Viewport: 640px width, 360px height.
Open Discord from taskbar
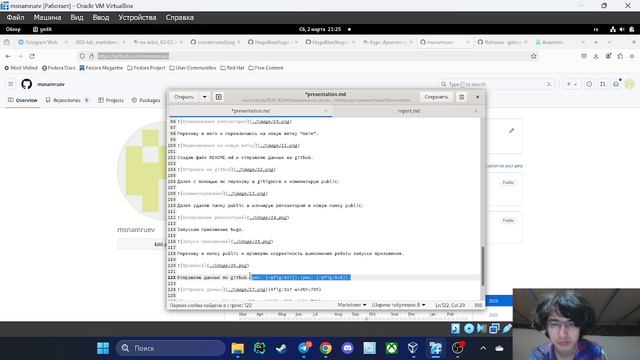point(348,348)
